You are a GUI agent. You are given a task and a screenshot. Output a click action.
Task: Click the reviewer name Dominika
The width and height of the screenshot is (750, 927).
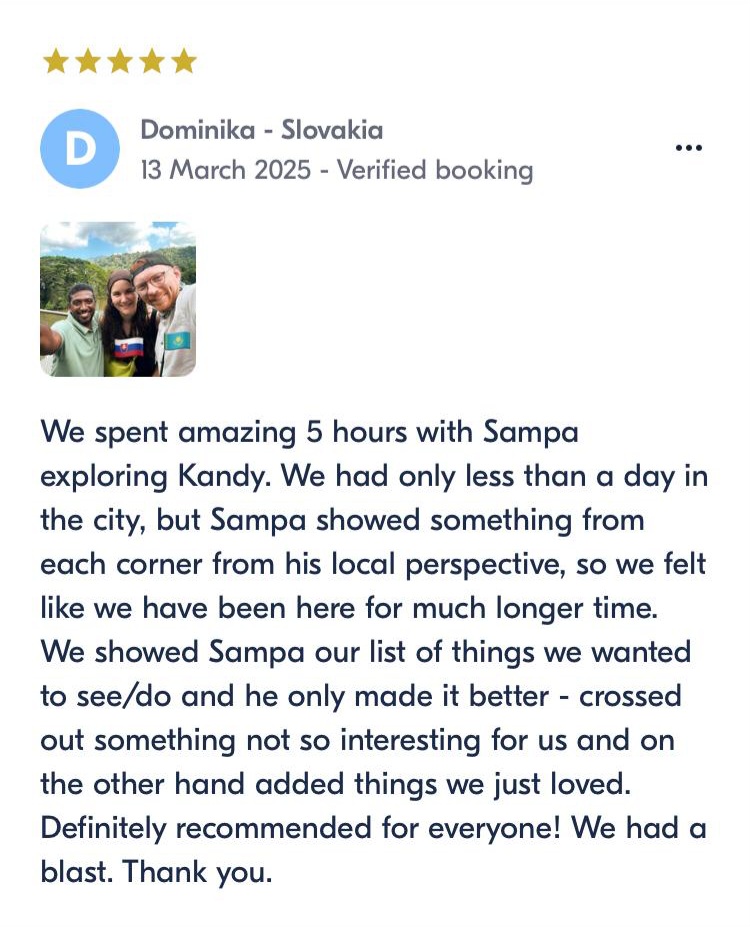click(197, 129)
